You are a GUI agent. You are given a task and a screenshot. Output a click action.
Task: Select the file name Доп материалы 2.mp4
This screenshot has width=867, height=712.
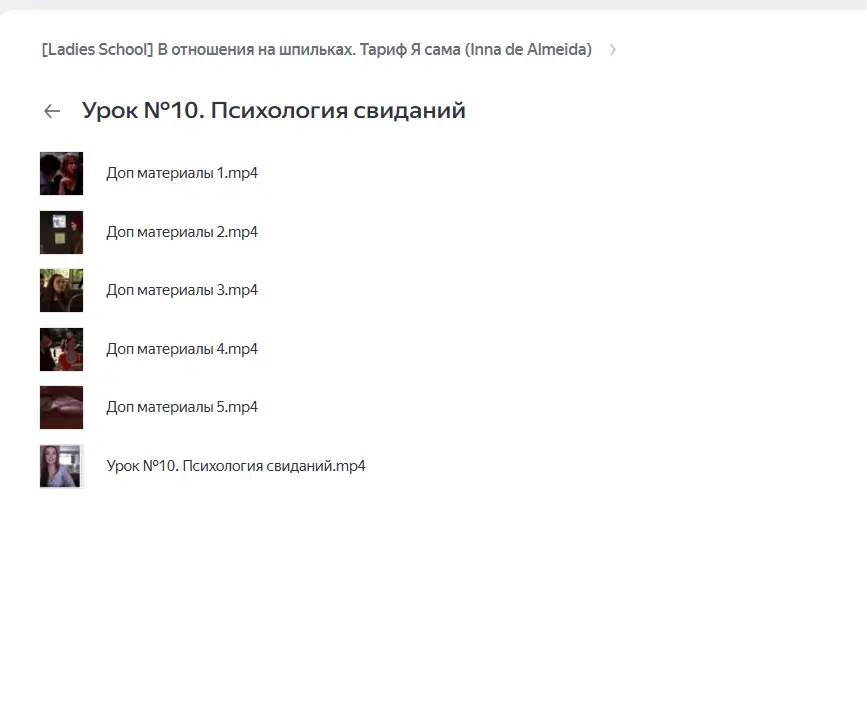coord(182,232)
